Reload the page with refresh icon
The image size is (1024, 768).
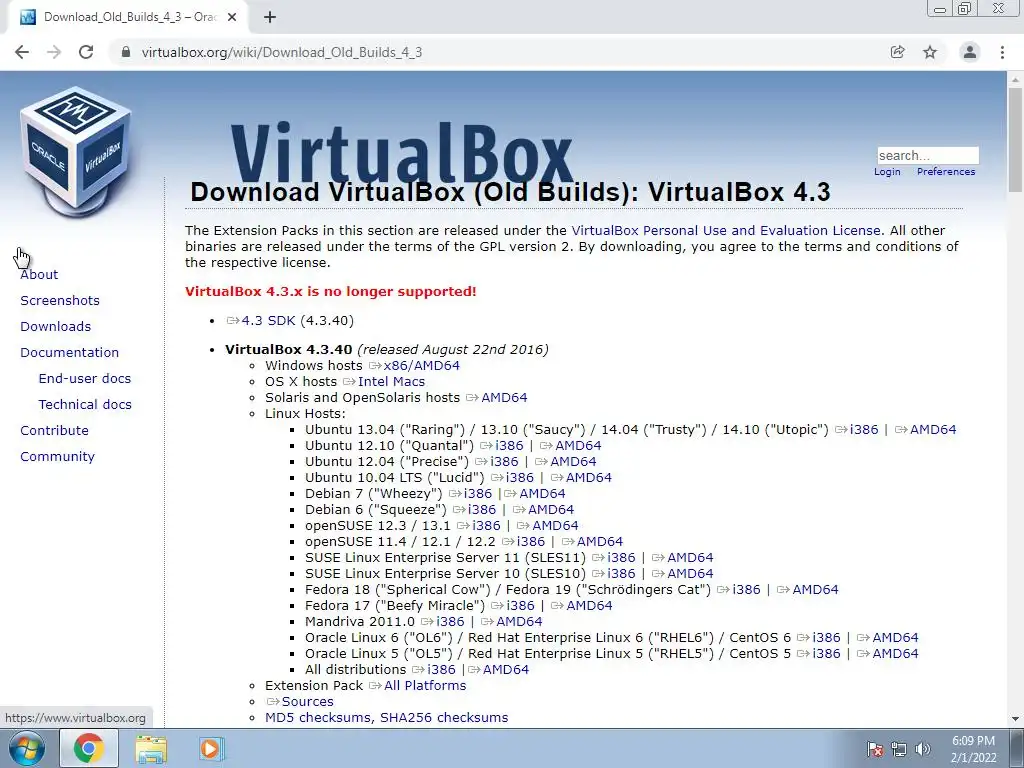click(x=86, y=52)
